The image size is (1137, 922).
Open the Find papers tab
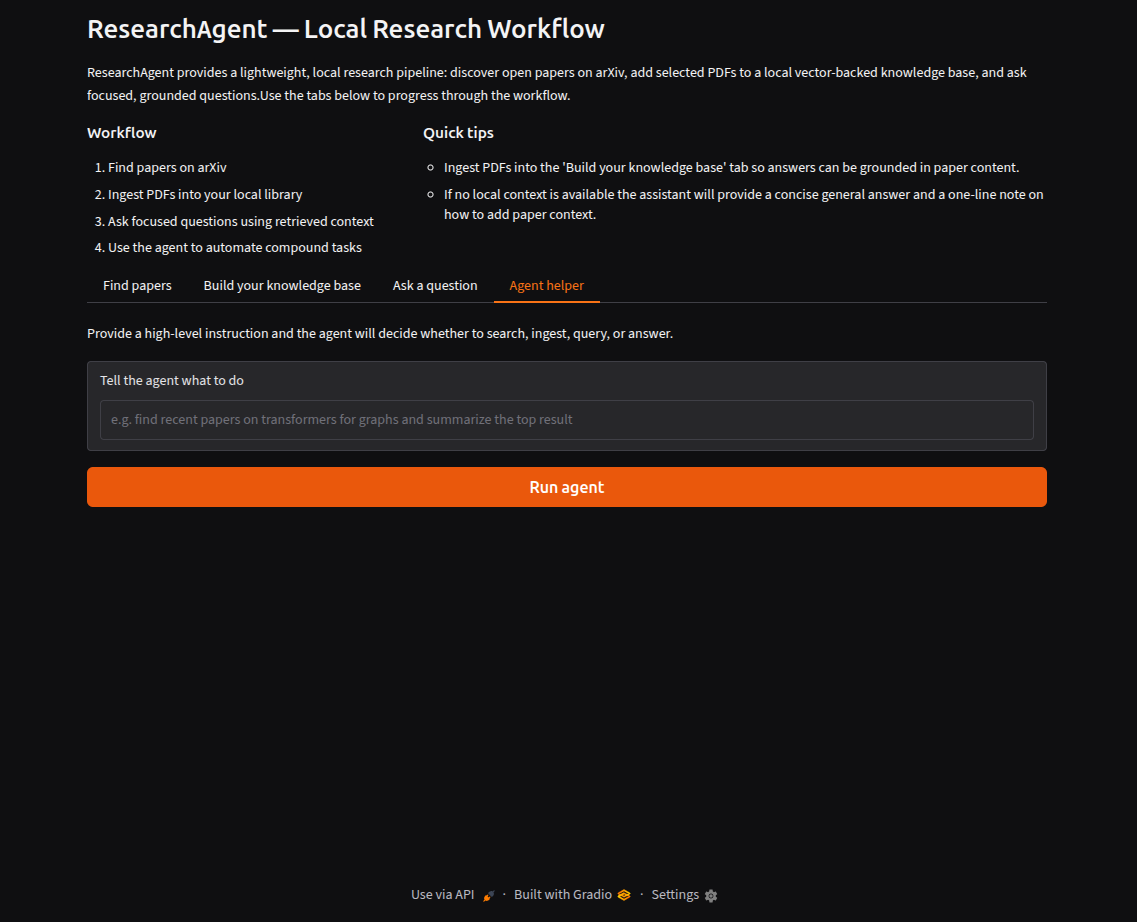click(137, 286)
